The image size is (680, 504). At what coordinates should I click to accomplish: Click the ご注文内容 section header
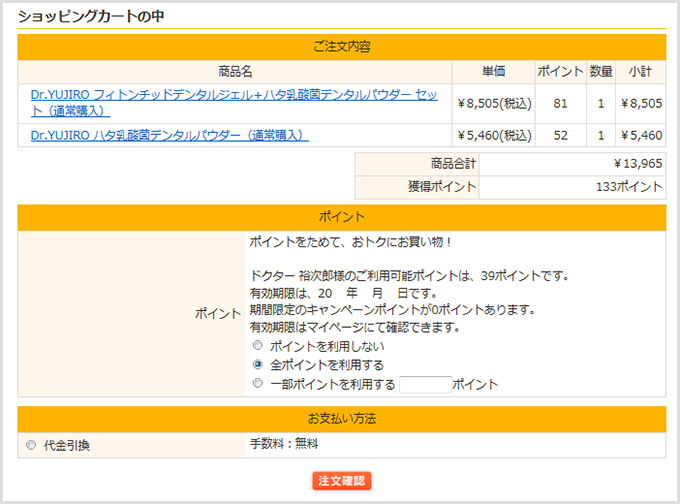342,46
